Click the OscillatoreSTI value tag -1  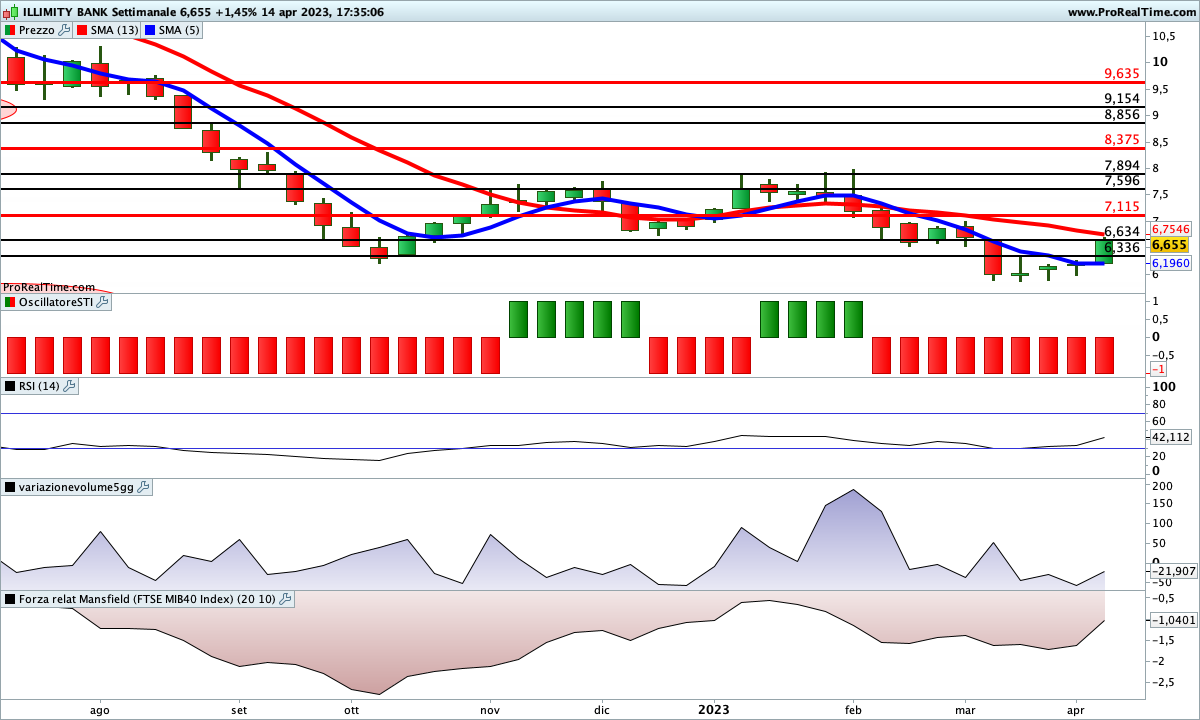pos(1158,369)
